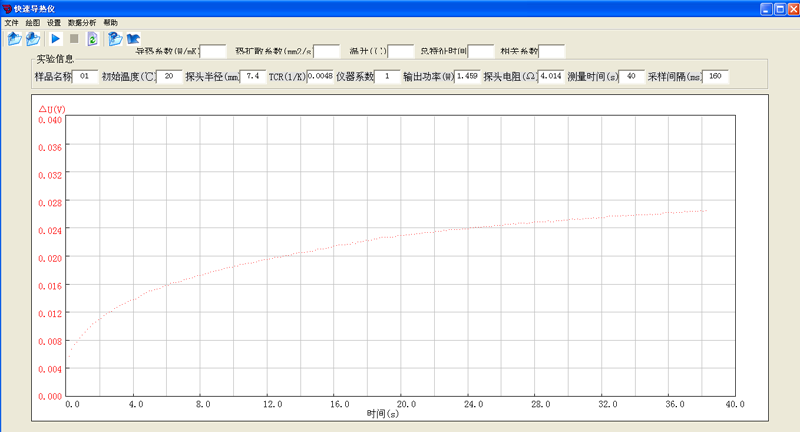Viewport: 800px width, 432px height.
Task: Open the 绘图 menu
Action: 33,22
